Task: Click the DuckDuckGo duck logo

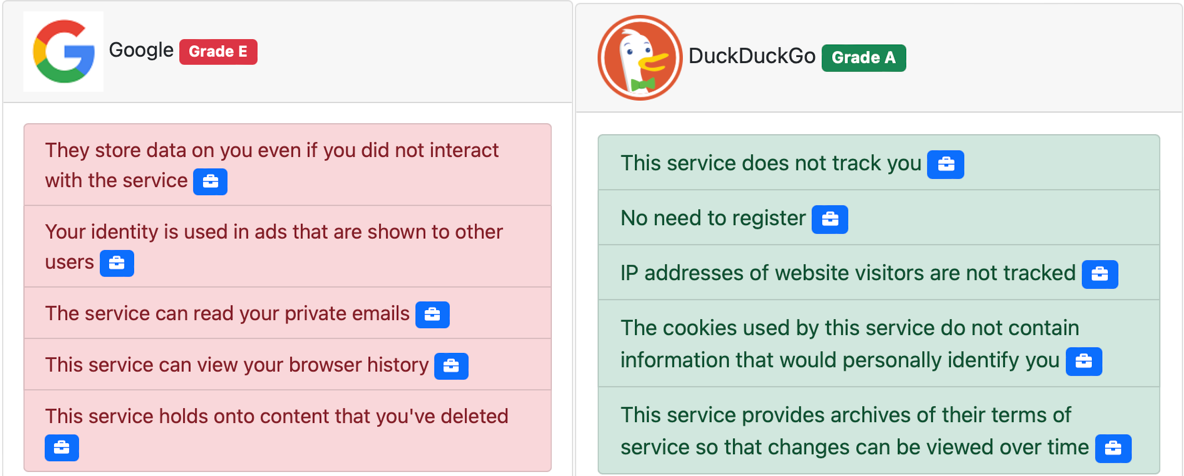Action: click(640, 57)
